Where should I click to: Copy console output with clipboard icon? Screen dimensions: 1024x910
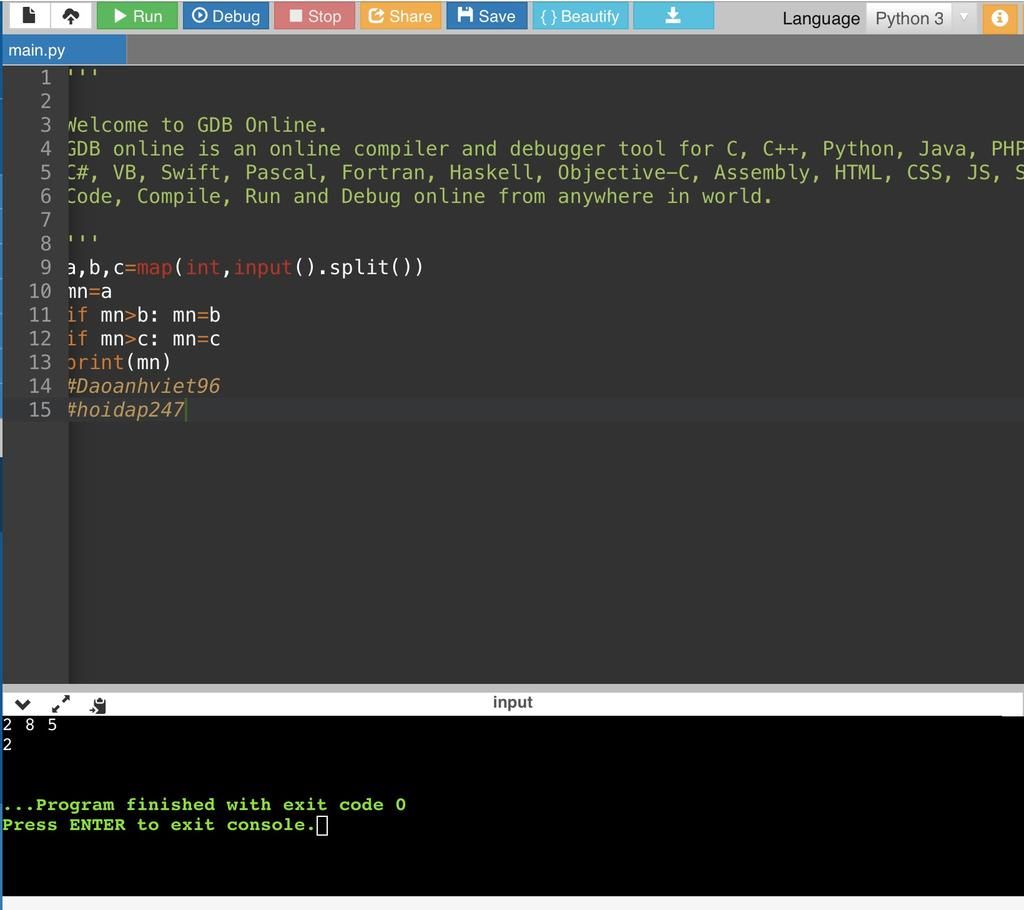click(x=99, y=705)
